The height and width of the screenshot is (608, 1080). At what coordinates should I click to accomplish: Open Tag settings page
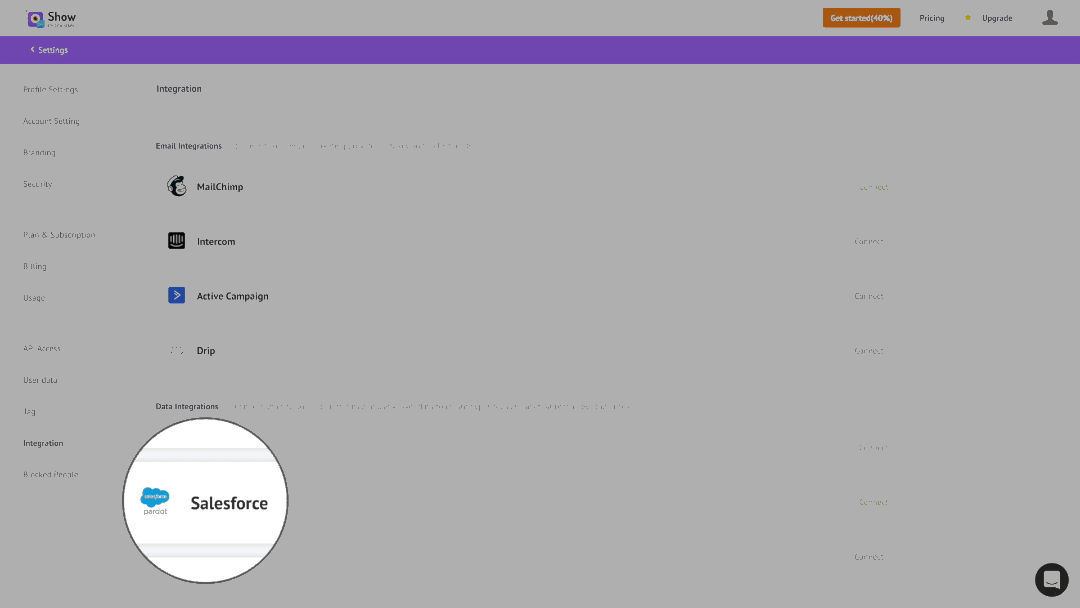tap(29, 412)
